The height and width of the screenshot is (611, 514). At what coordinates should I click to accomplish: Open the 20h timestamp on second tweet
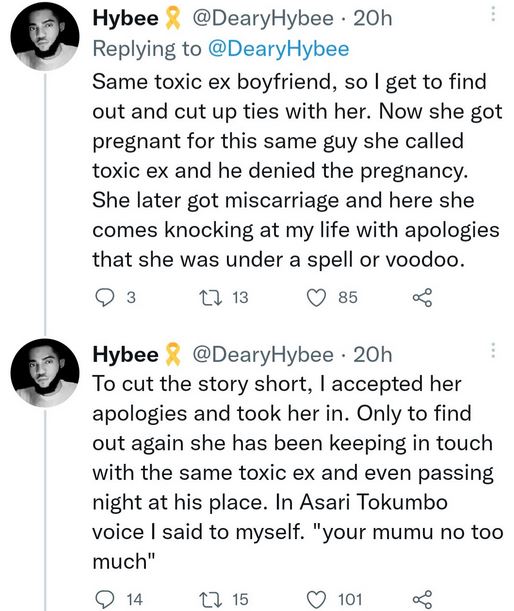pos(373,355)
